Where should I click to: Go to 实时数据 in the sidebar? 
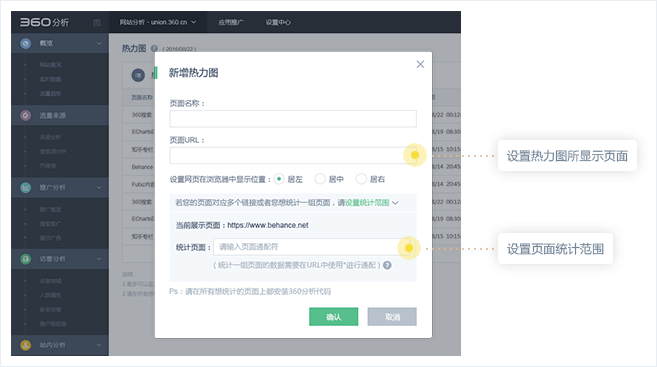click(50, 79)
